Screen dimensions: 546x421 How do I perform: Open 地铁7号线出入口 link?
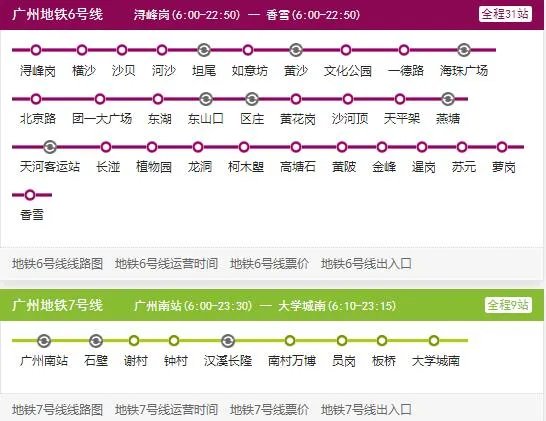tap(366, 410)
